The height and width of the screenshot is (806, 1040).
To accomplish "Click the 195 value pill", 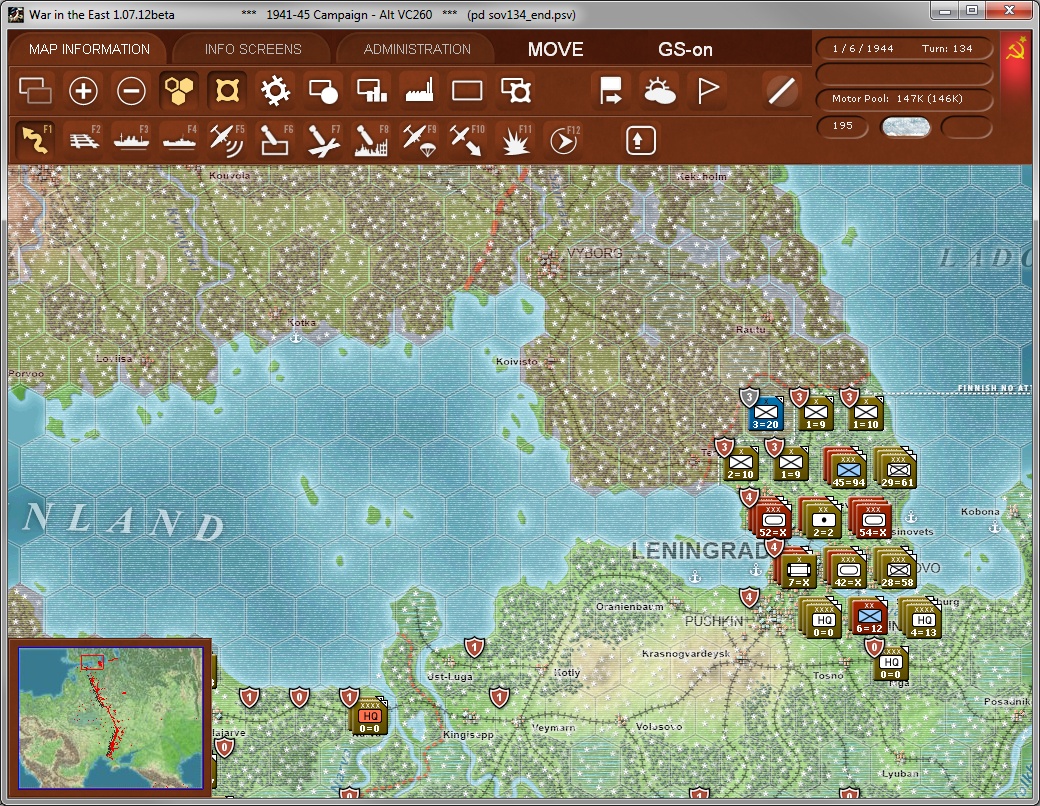I will pos(842,126).
